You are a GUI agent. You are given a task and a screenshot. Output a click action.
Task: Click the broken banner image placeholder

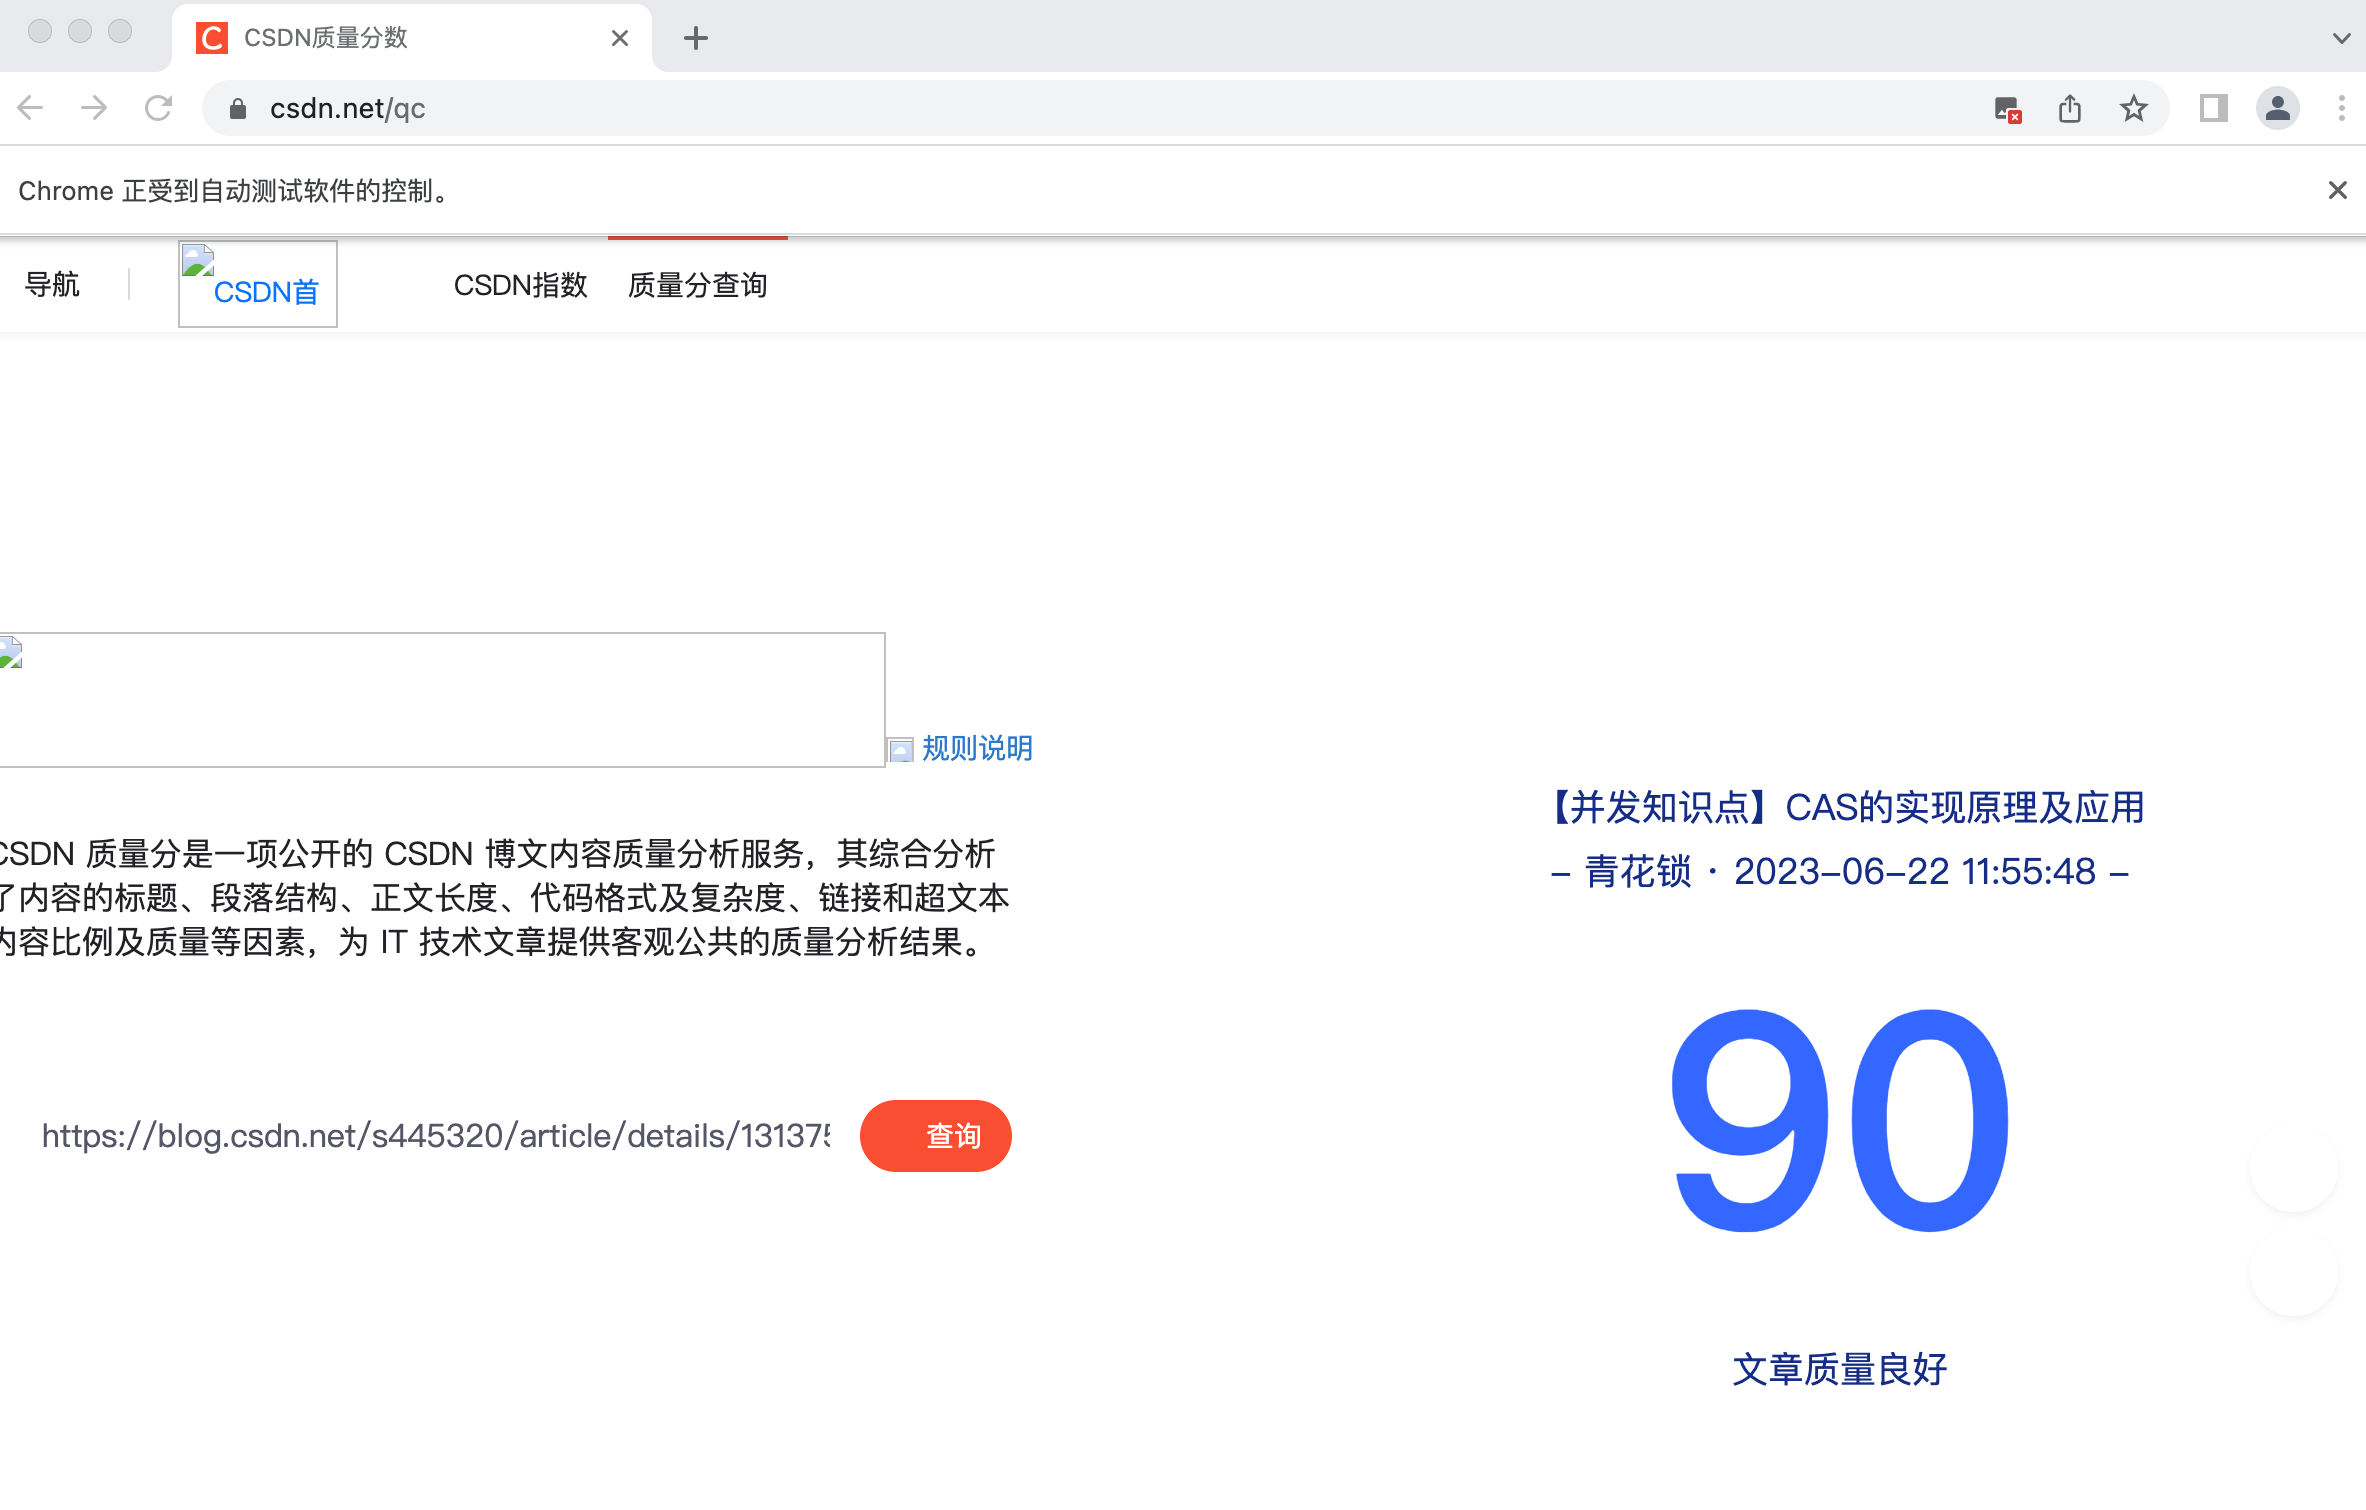[442, 700]
